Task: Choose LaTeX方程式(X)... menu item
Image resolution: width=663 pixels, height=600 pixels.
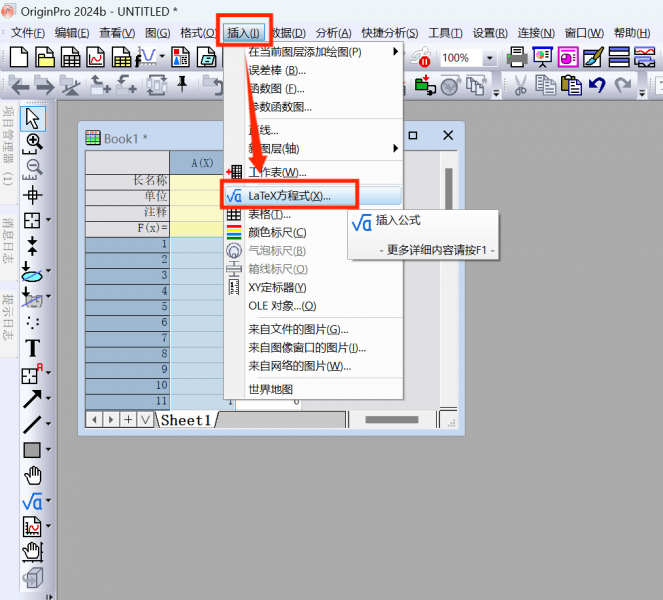Action: [313, 196]
